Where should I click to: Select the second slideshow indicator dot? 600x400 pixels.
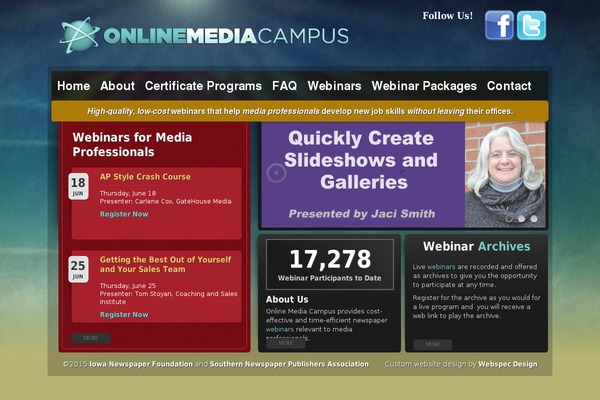point(521,219)
